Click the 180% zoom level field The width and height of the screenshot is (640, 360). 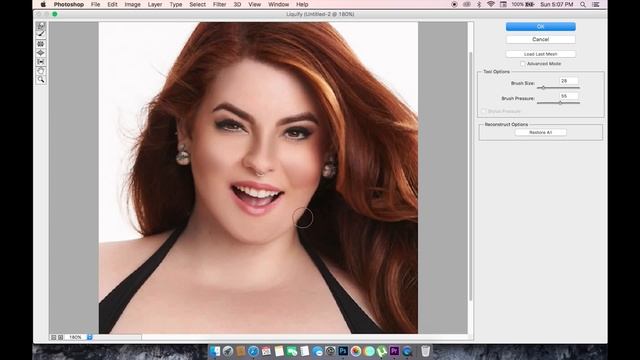75,337
